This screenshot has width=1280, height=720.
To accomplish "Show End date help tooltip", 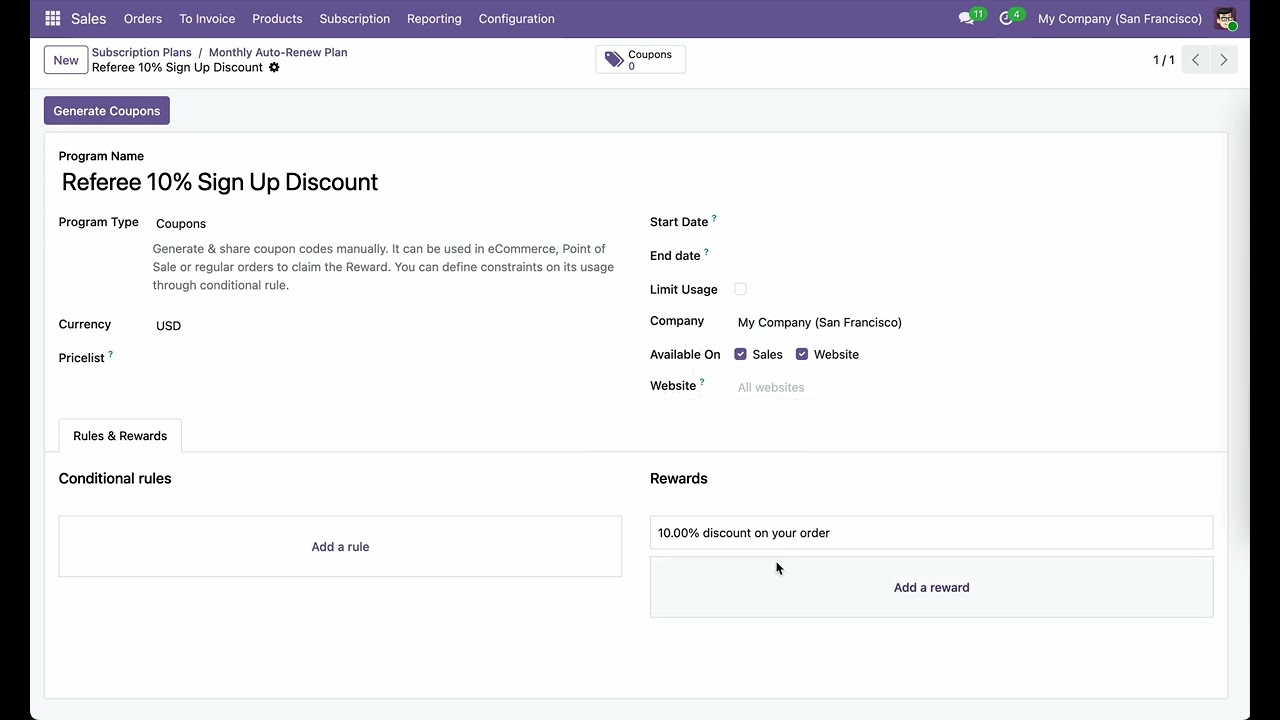I will (706, 252).
